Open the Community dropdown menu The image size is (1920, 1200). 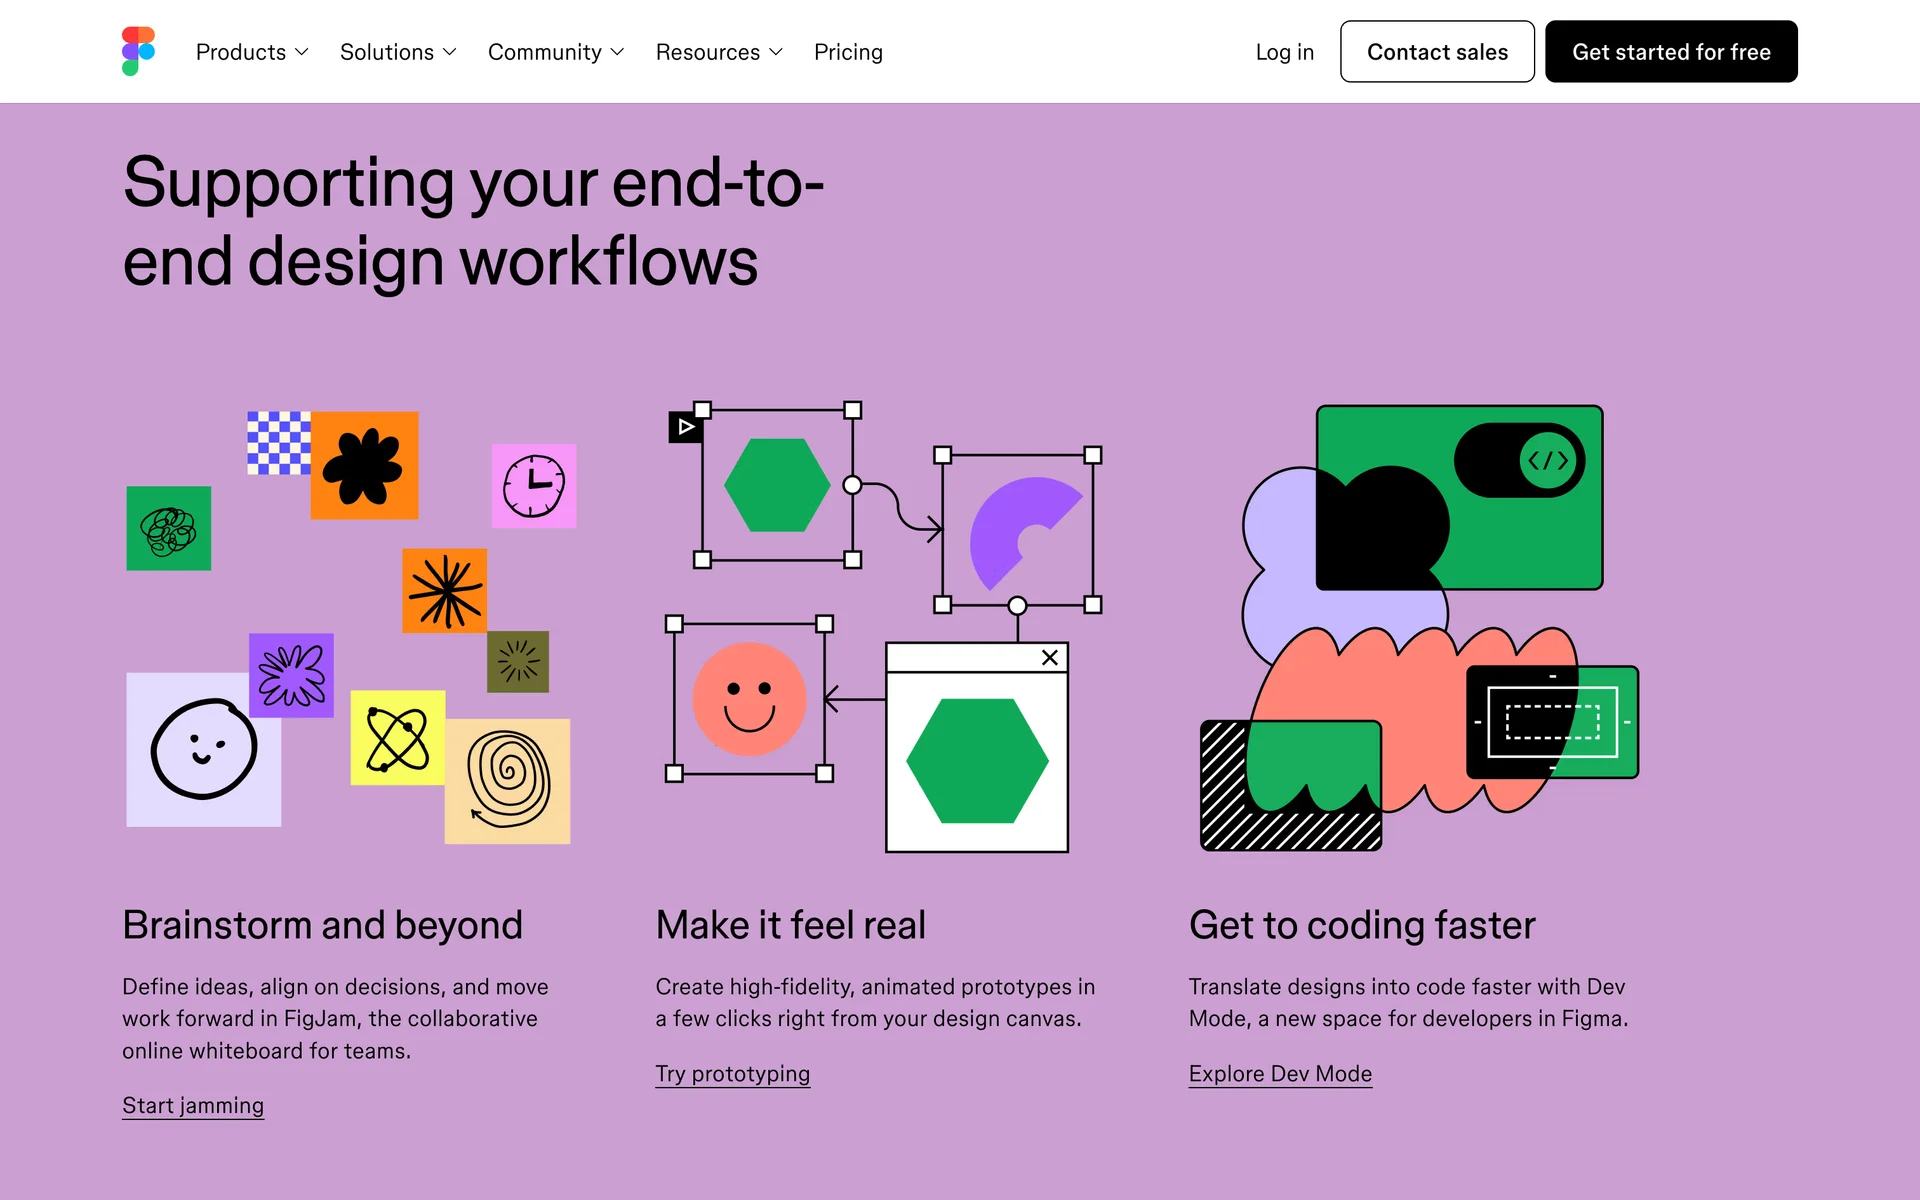point(555,52)
